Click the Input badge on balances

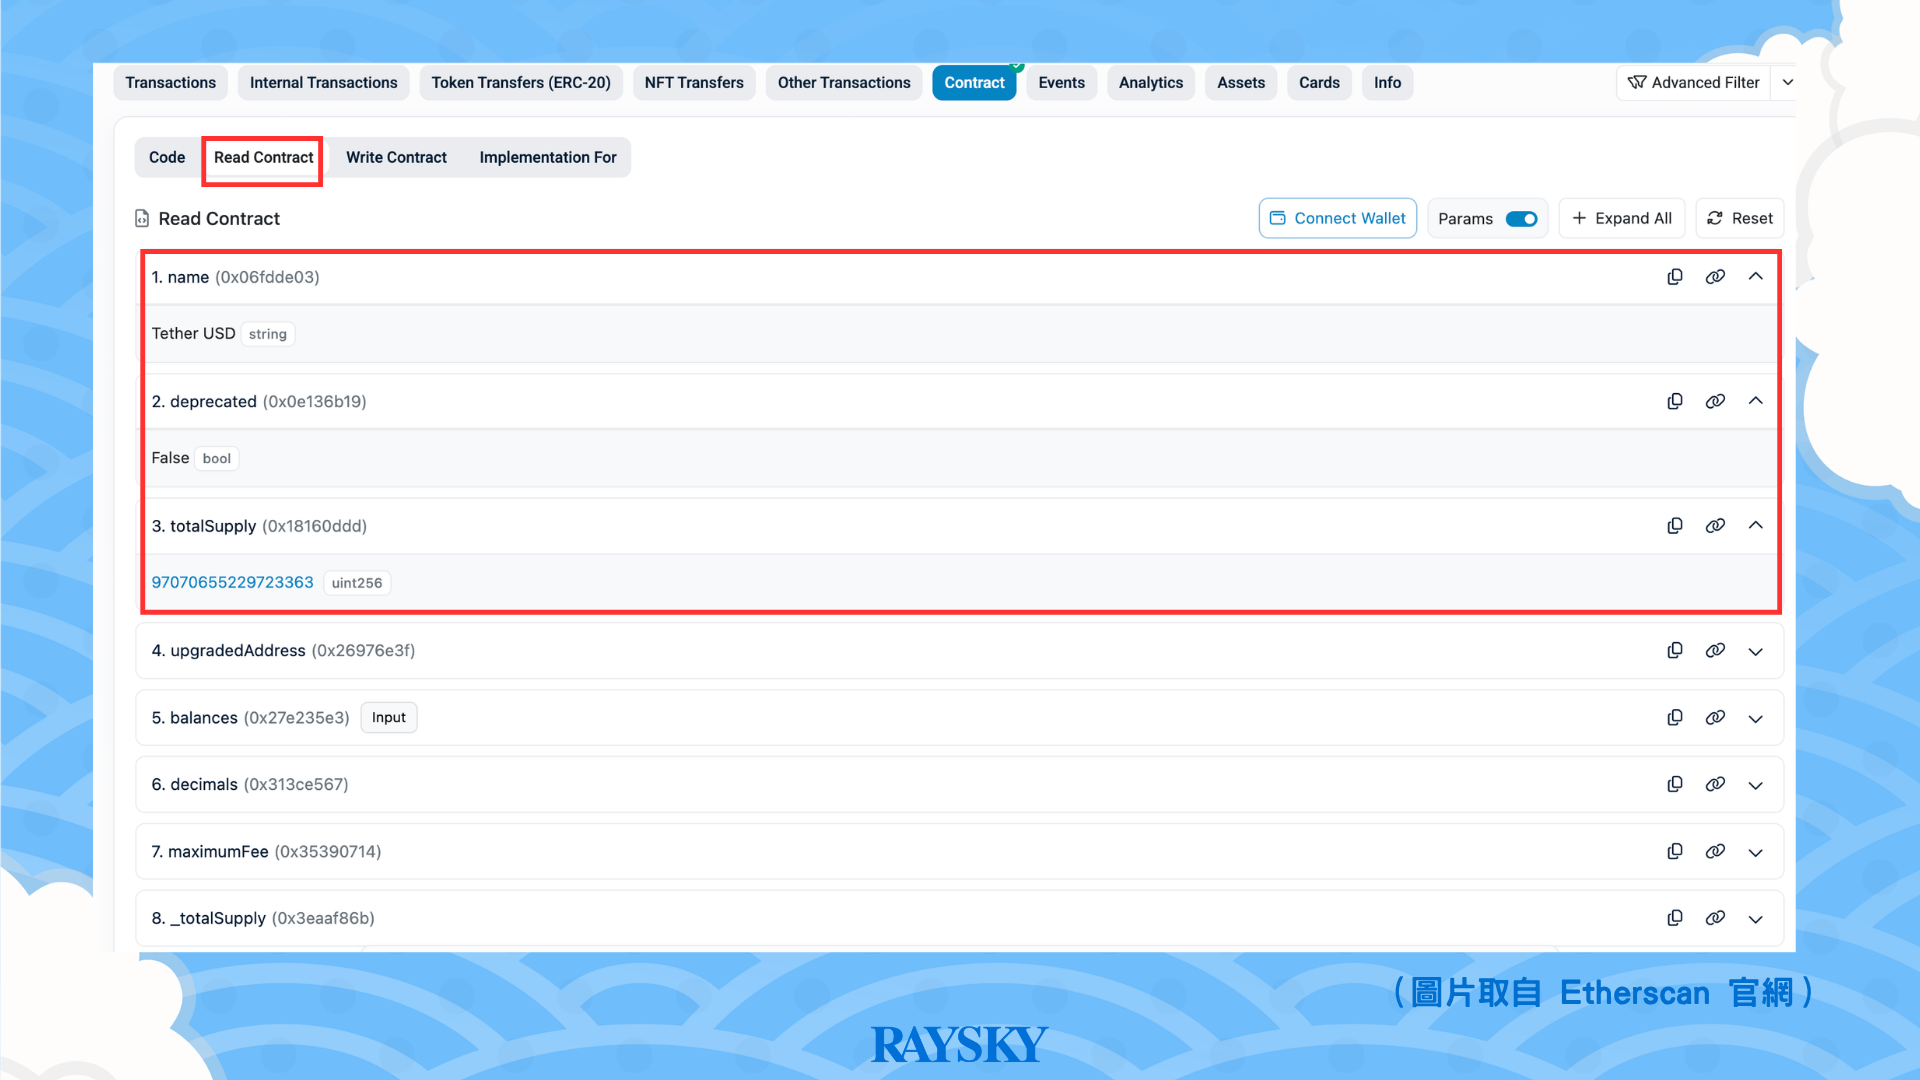[x=389, y=718]
